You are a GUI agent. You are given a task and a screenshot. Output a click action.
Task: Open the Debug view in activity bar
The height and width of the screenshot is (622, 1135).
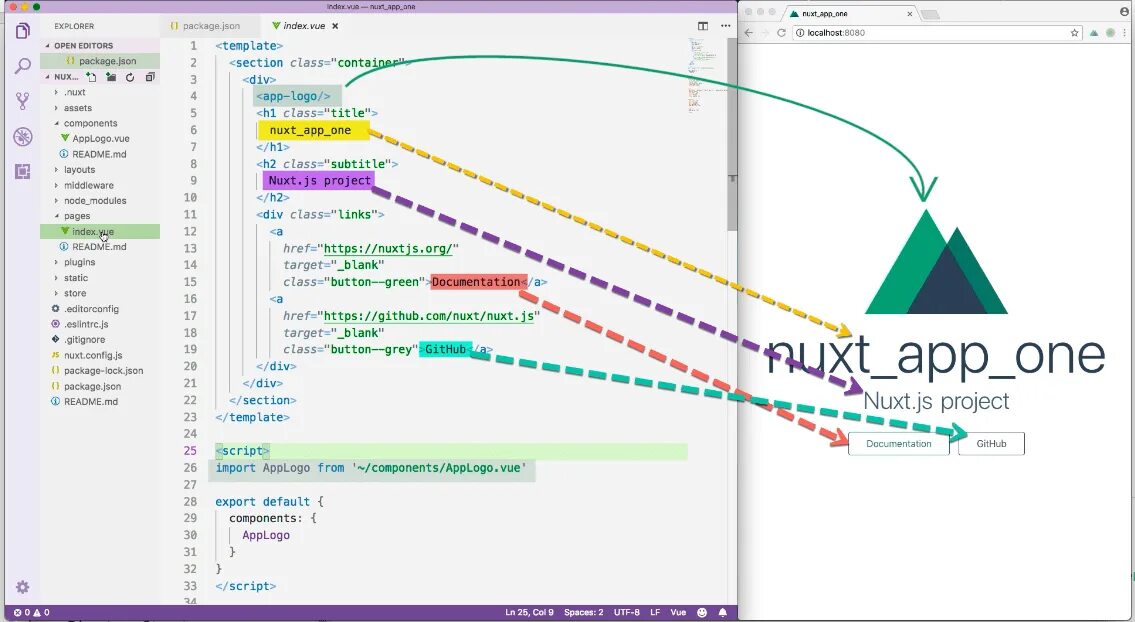point(22,136)
